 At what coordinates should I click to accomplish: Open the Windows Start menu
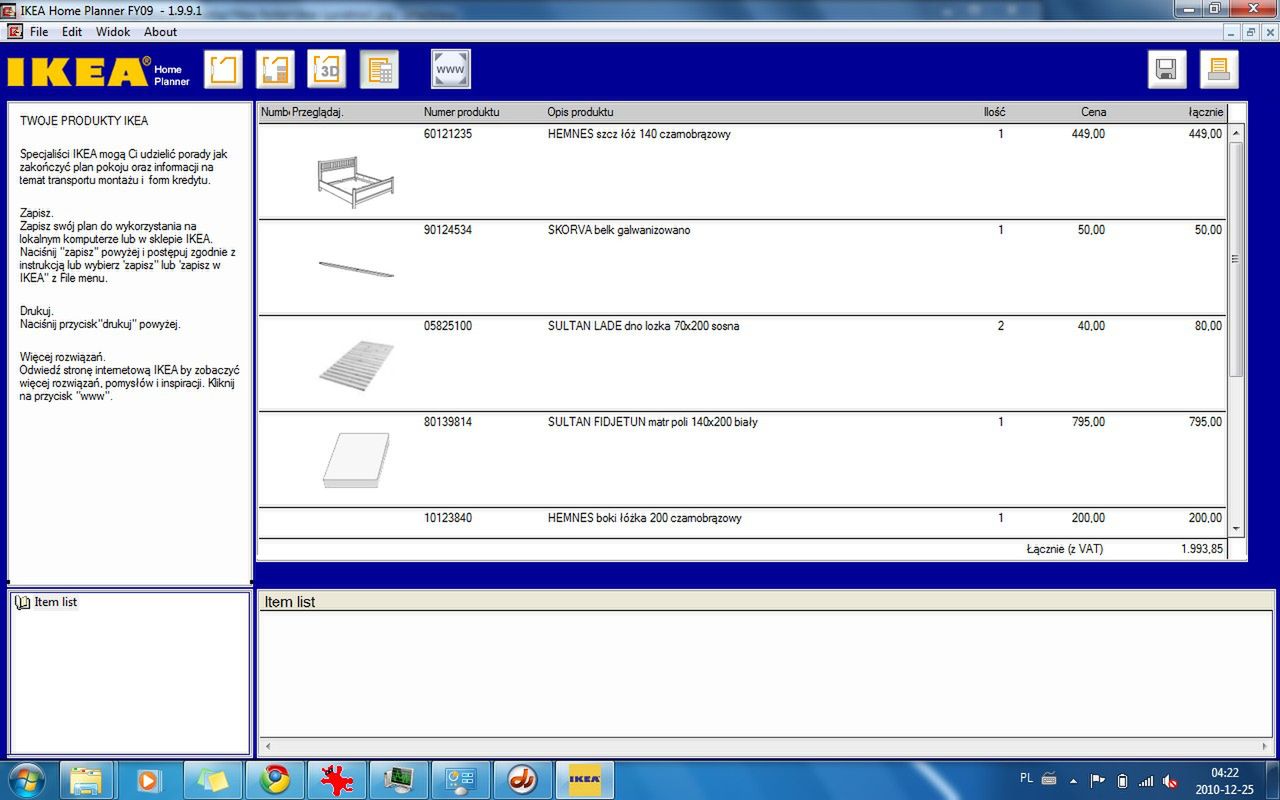[28, 779]
